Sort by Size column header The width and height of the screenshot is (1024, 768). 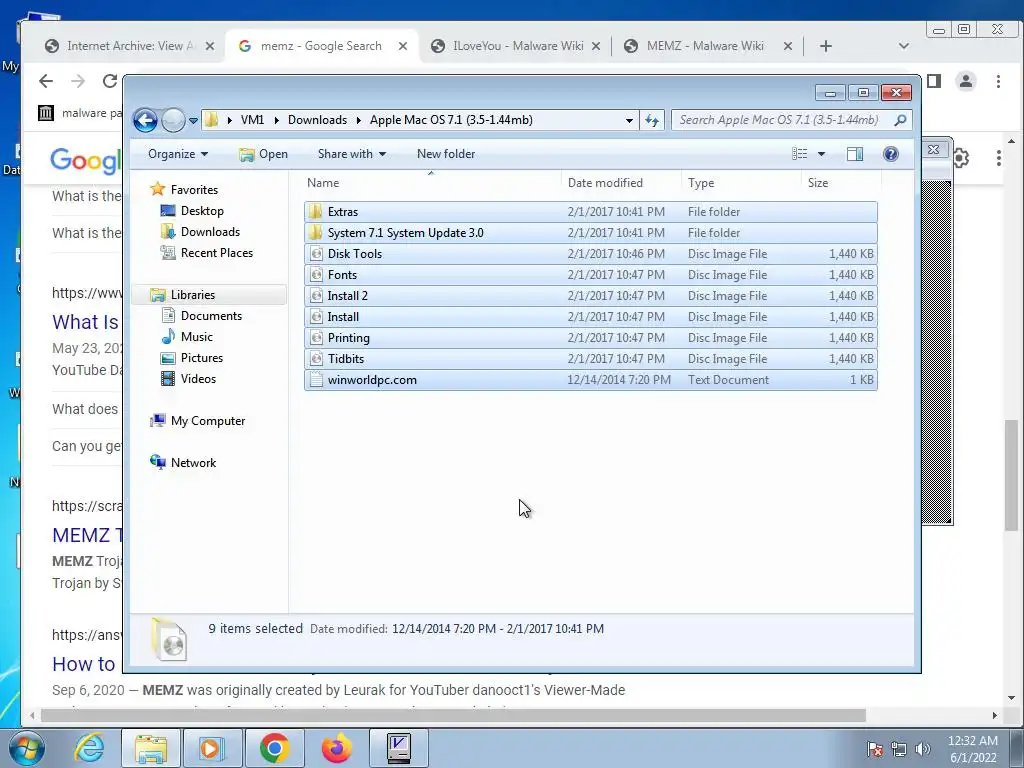(818, 183)
